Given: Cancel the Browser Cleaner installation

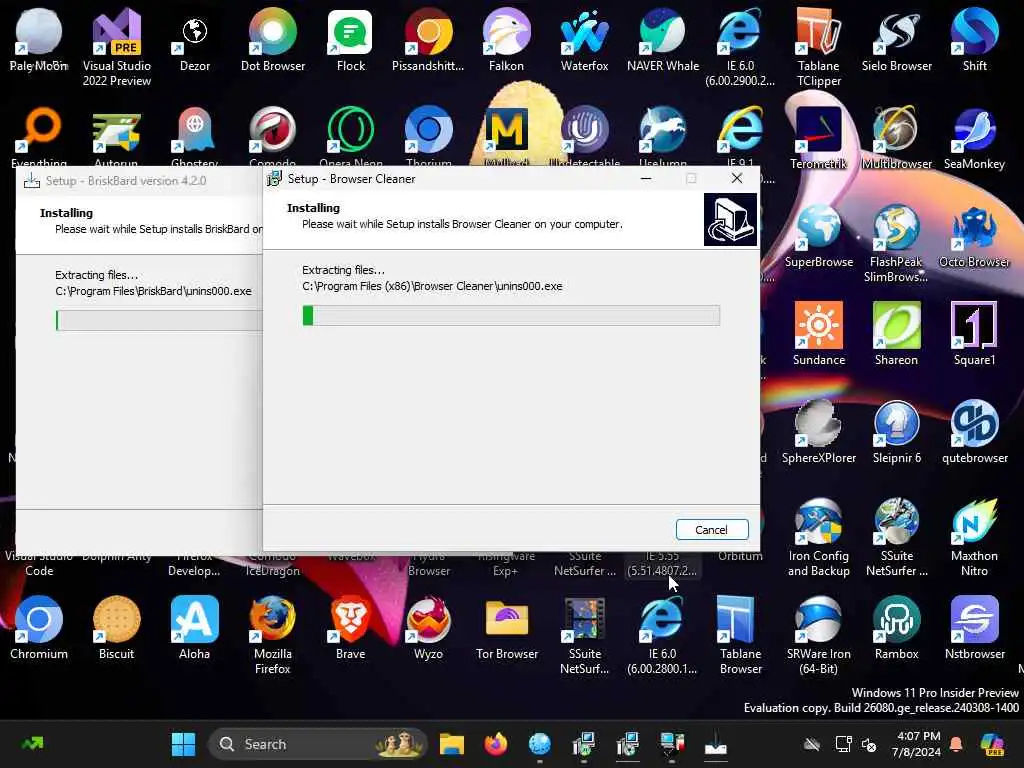Looking at the screenshot, I should [711, 530].
